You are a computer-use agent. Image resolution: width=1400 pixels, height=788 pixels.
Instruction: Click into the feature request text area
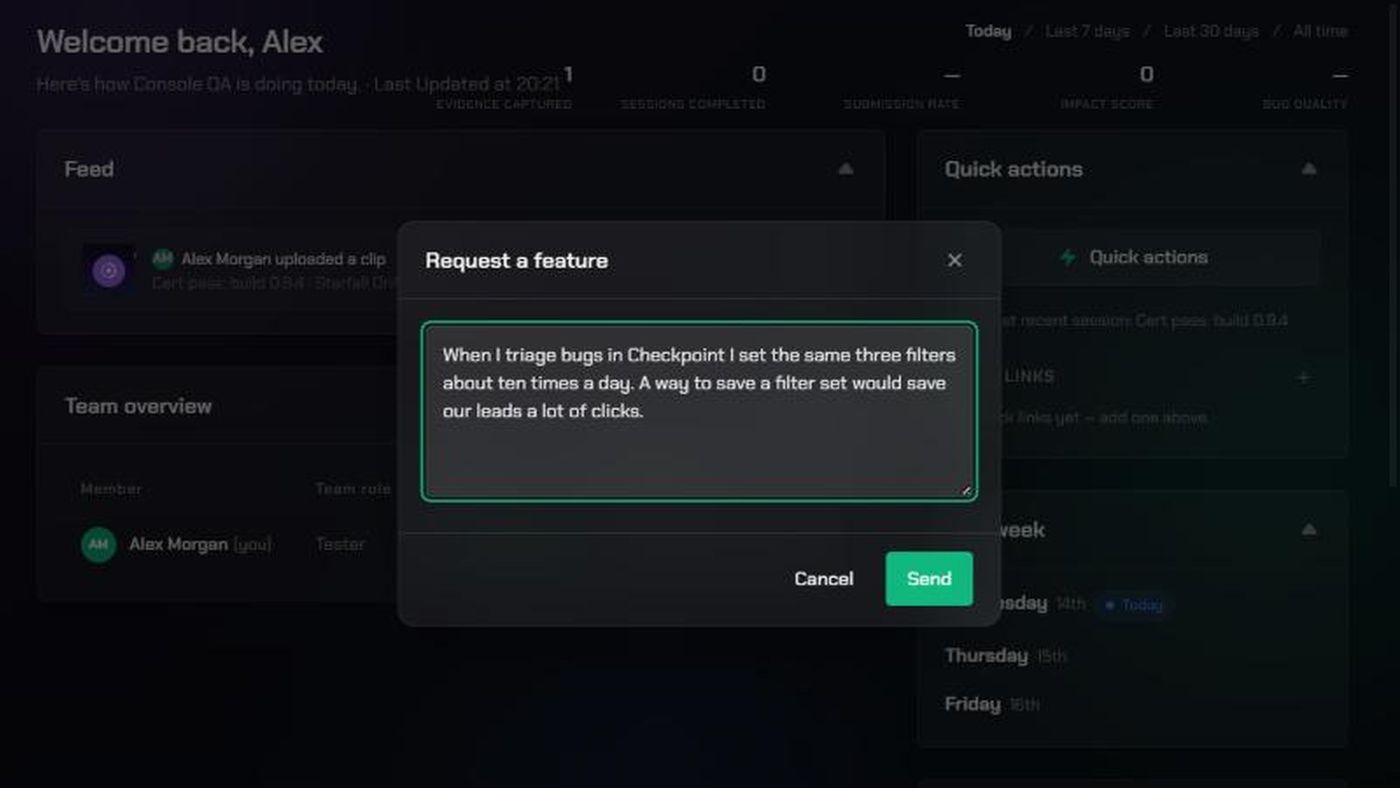[x=699, y=411]
